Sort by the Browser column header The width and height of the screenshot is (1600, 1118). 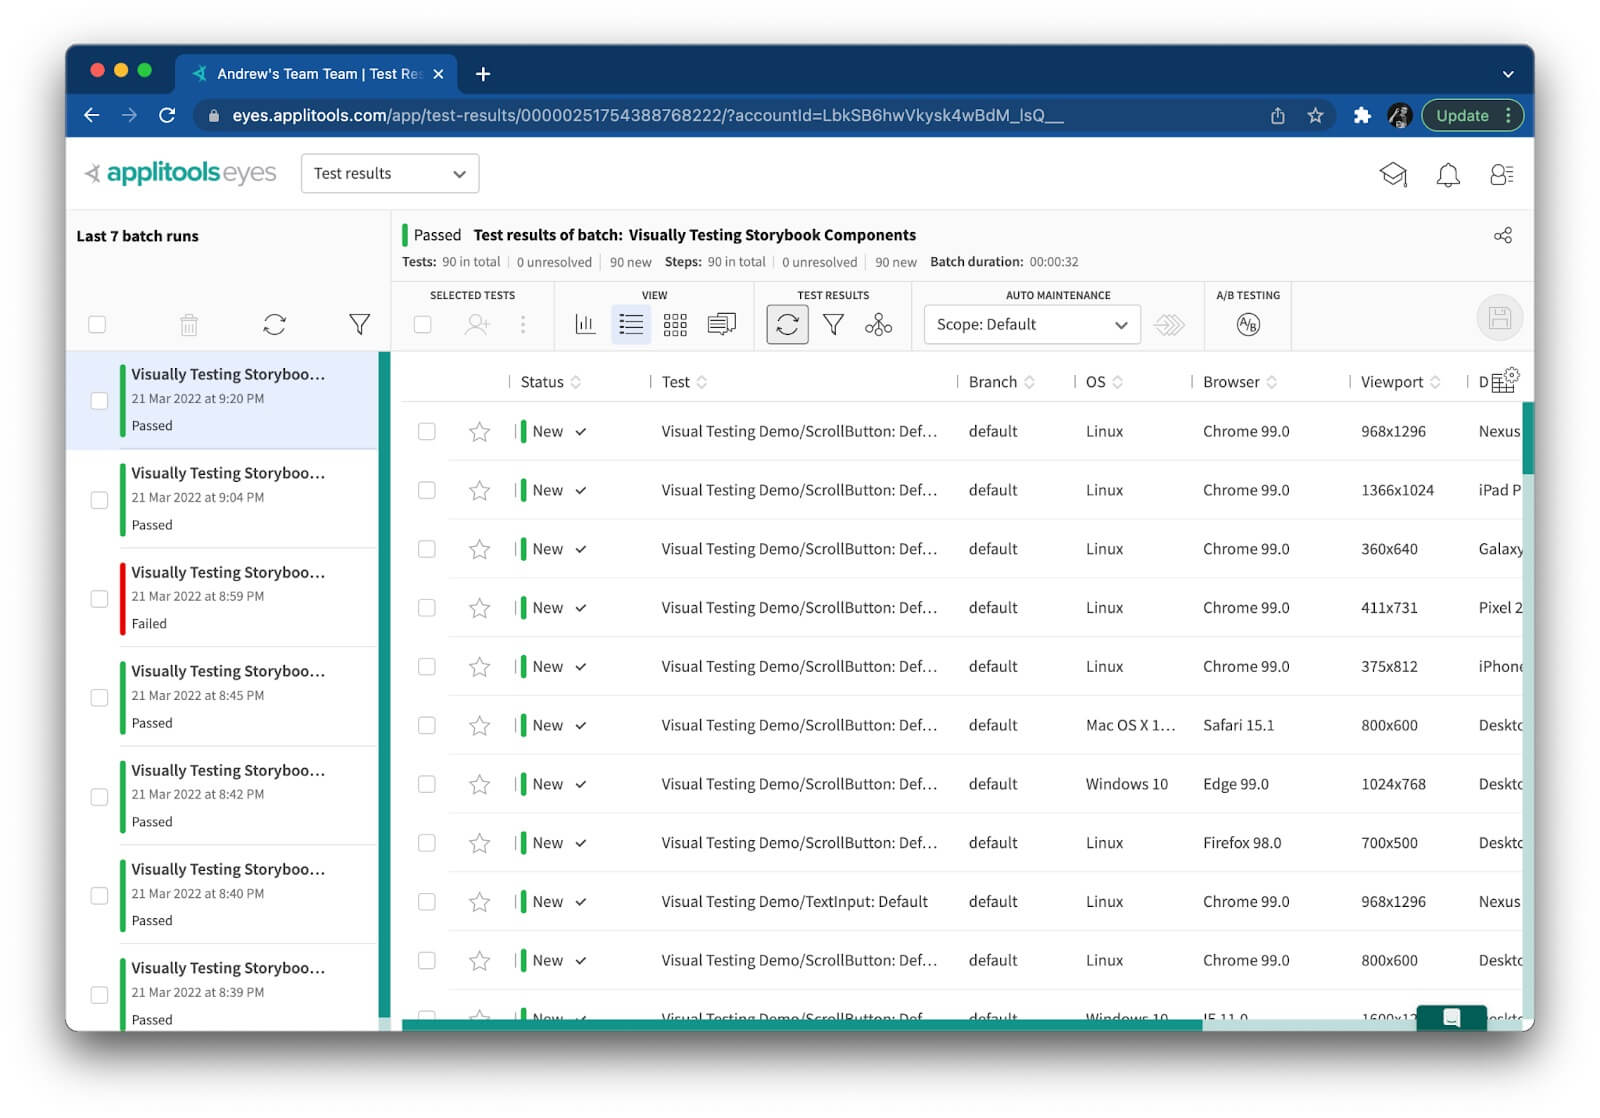pyautogui.click(x=1231, y=382)
